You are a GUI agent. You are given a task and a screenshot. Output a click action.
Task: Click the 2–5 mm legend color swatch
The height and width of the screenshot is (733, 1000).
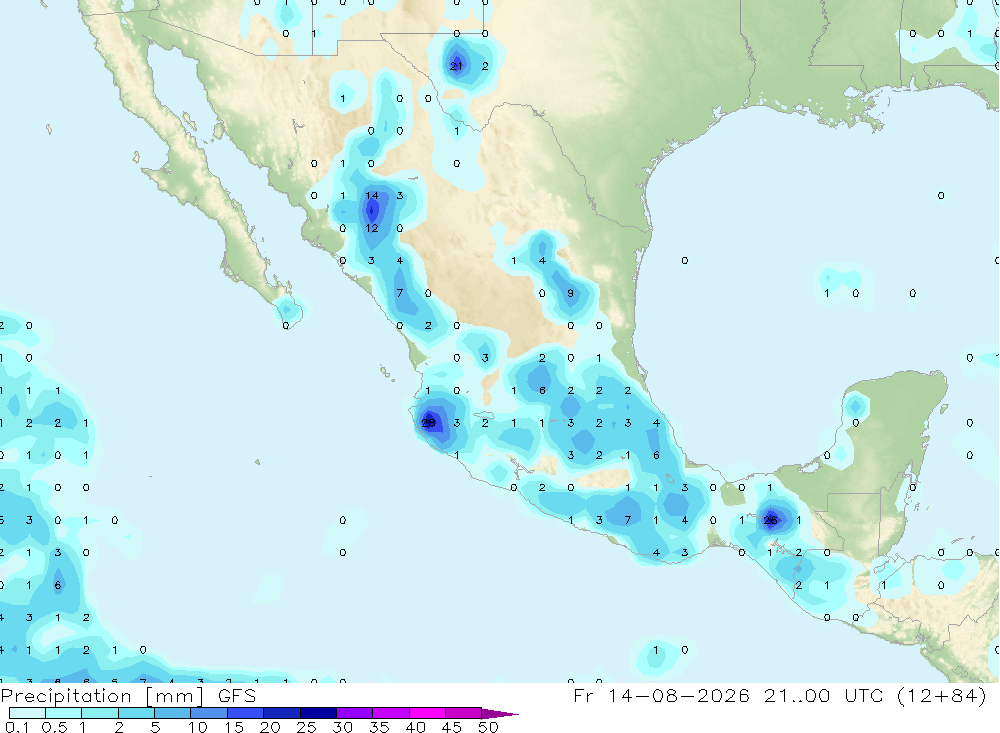point(136,713)
